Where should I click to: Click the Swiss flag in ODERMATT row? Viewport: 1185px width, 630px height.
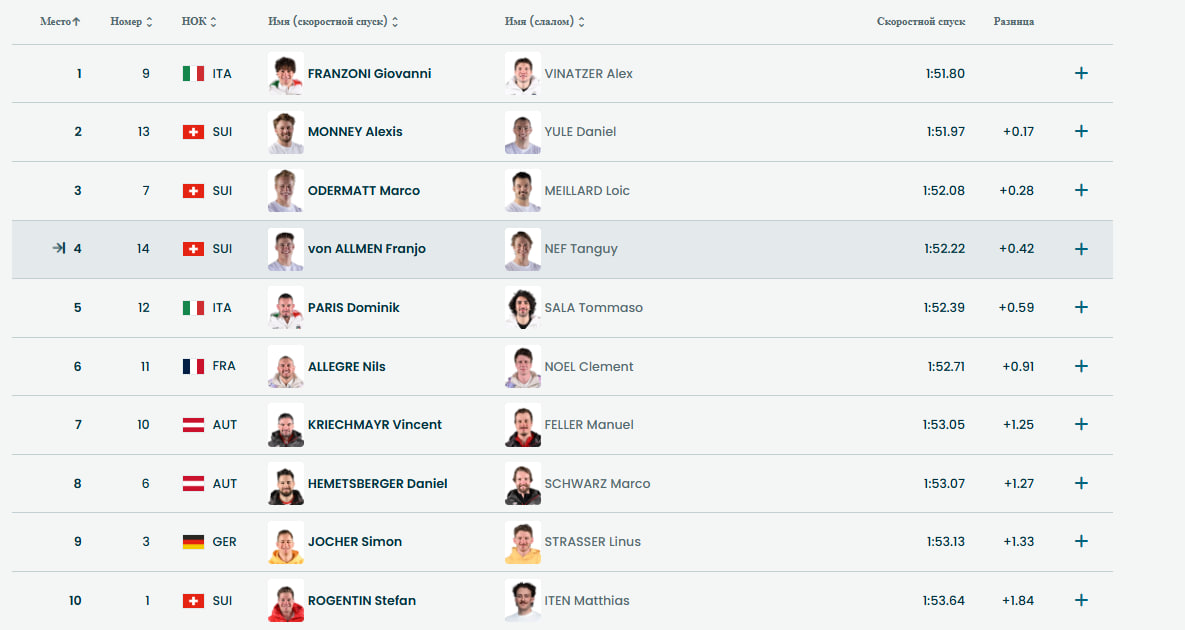click(x=193, y=190)
